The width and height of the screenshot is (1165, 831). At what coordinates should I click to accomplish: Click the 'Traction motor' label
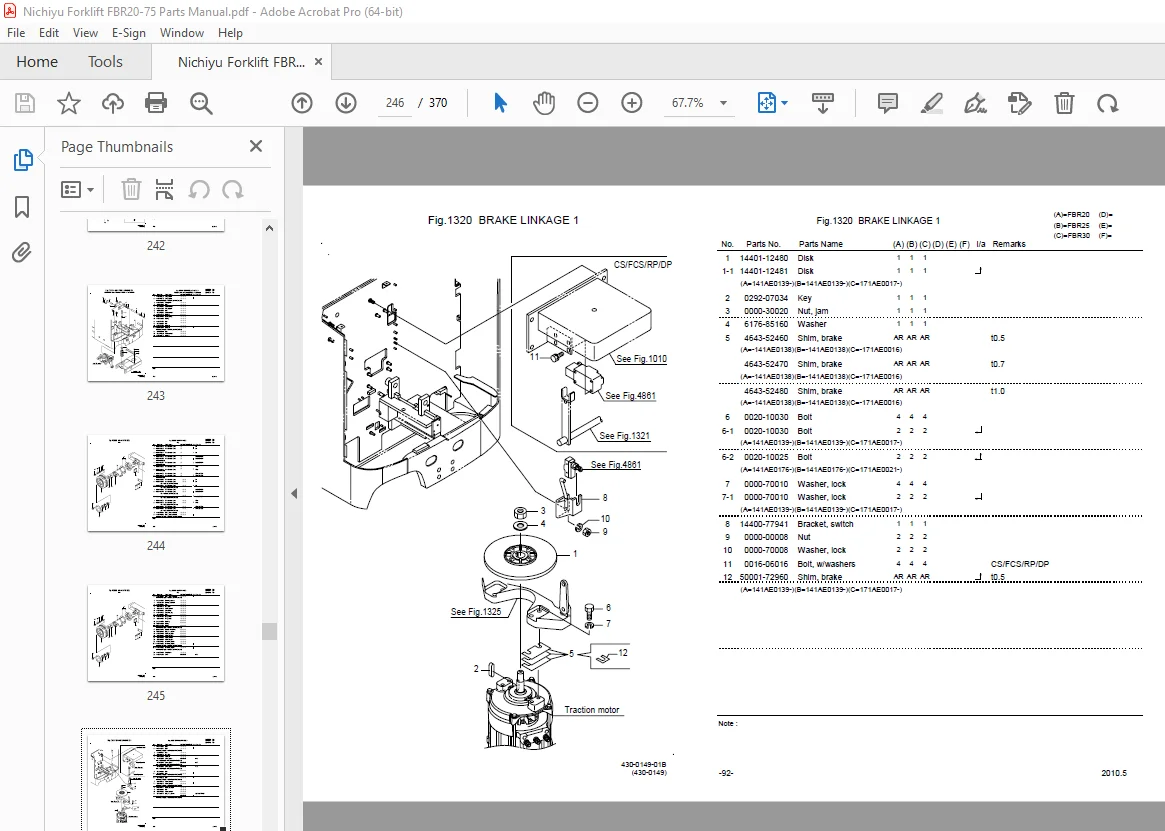pyautogui.click(x=591, y=710)
